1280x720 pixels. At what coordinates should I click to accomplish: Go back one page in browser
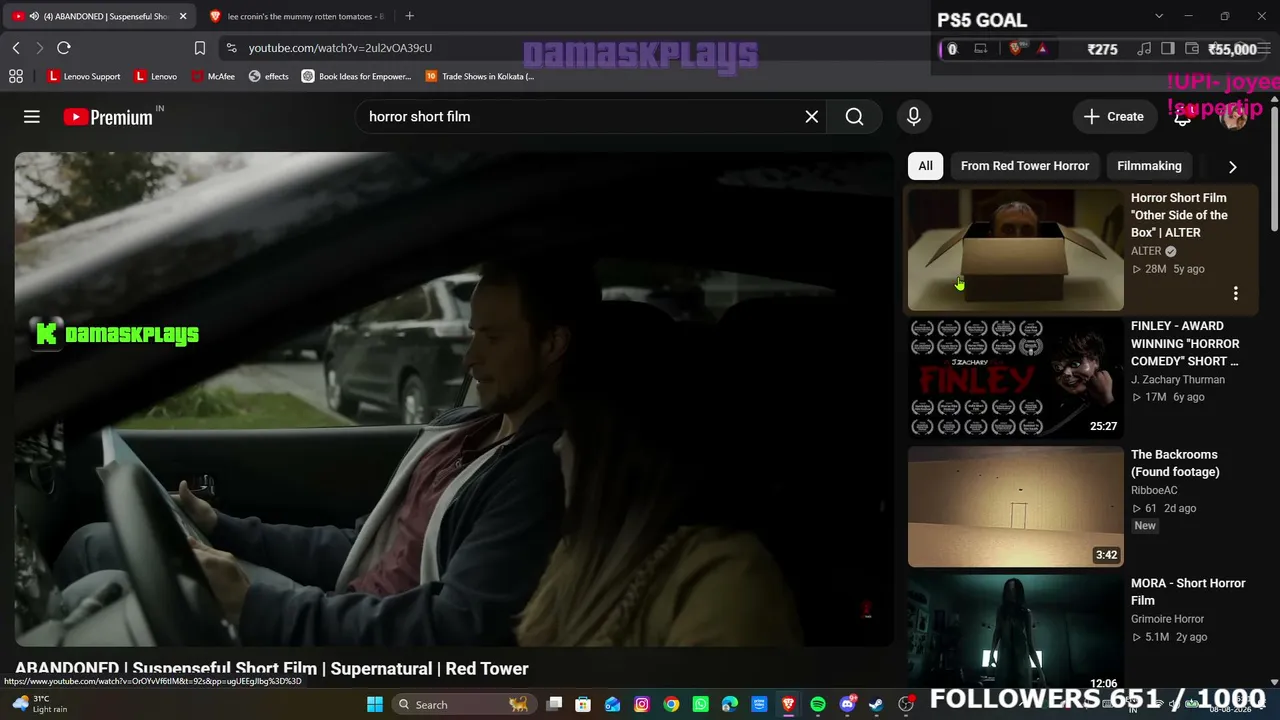16,48
